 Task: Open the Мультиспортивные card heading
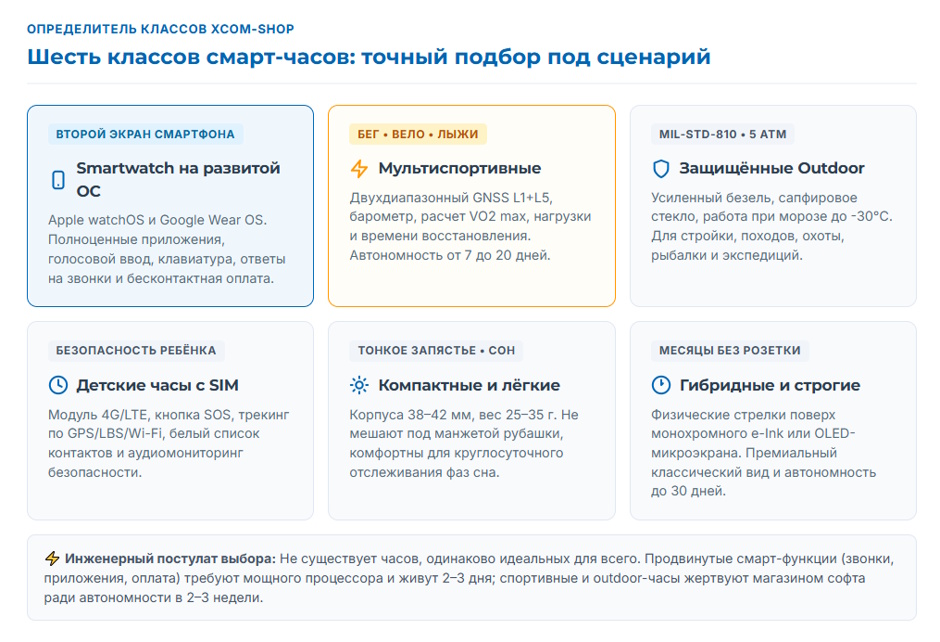[459, 168]
